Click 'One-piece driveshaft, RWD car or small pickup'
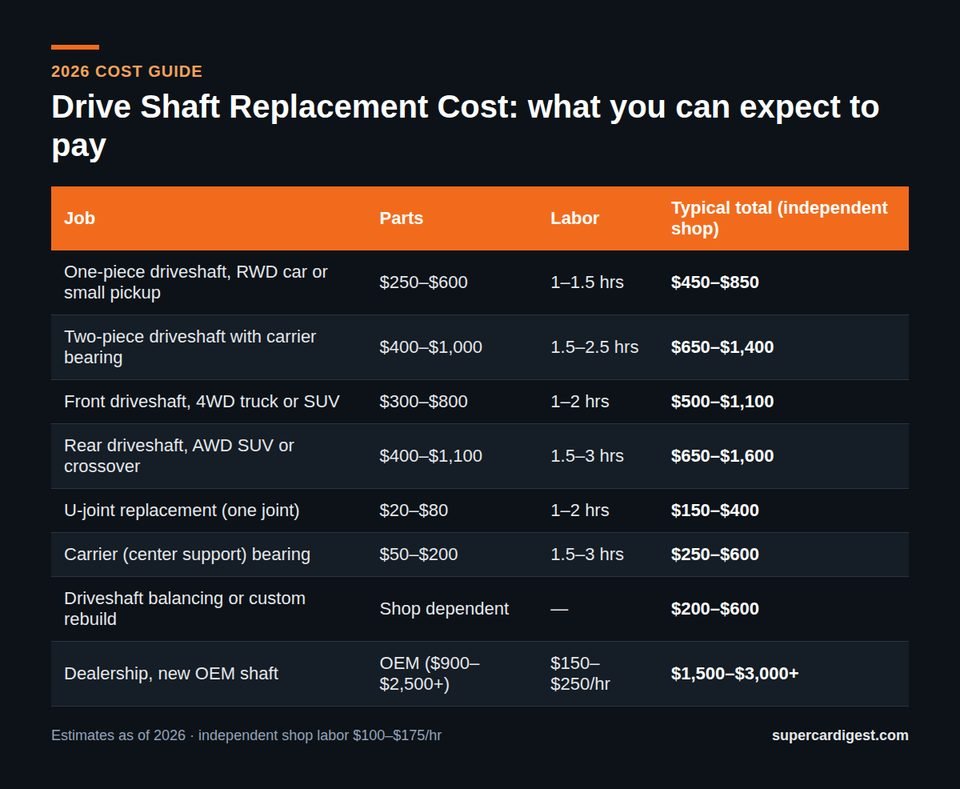This screenshot has width=960, height=789. (196, 282)
